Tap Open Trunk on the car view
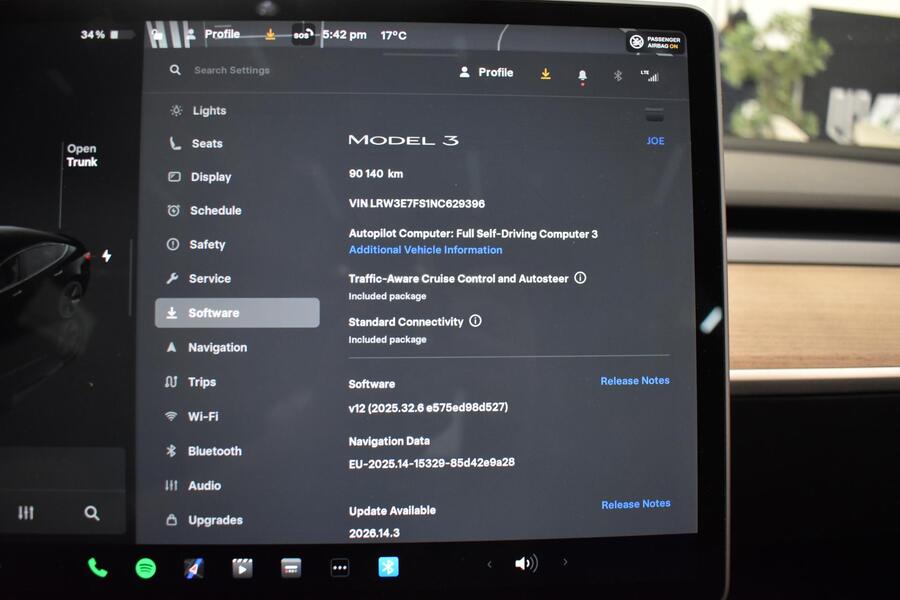Screen dimensions: 900x600 coord(82,156)
